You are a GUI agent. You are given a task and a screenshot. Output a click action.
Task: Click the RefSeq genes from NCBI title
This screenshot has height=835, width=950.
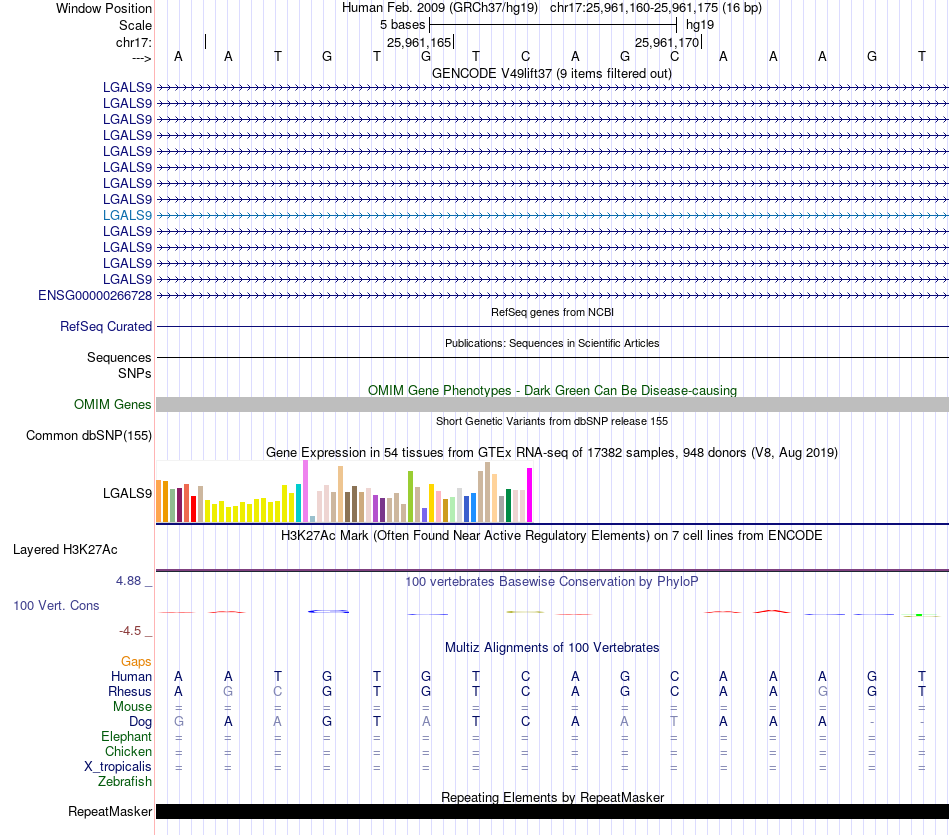click(x=552, y=312)
